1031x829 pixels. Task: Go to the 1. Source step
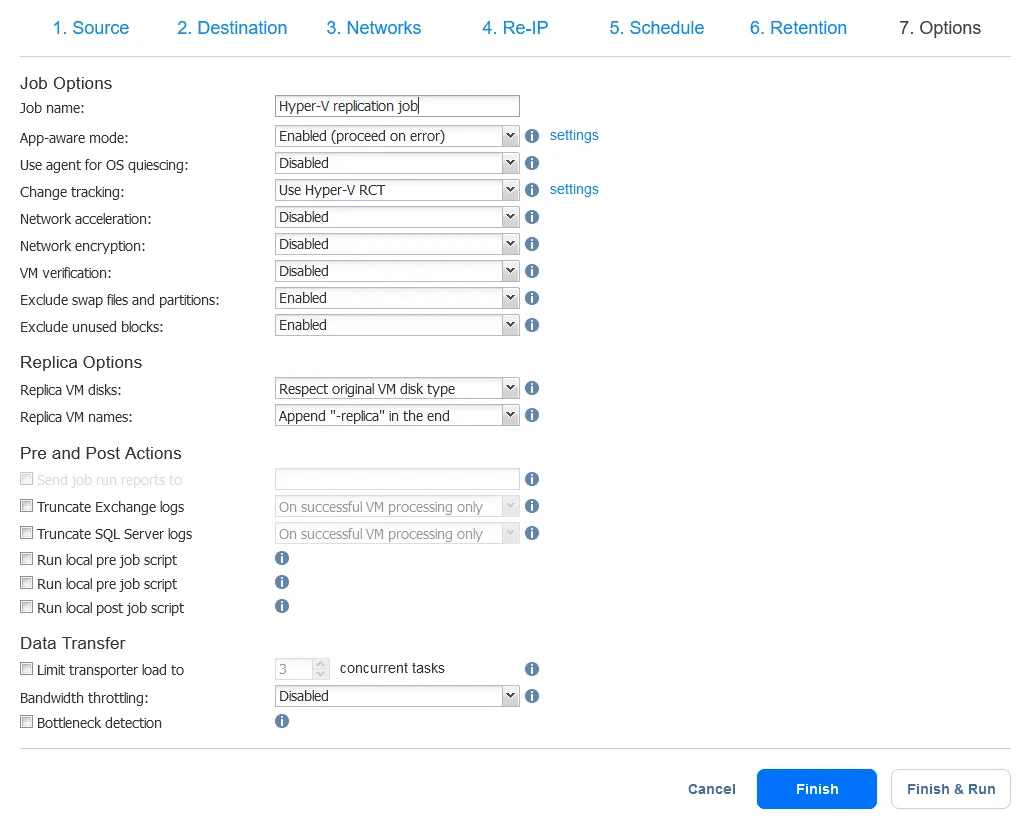[91, 28]
